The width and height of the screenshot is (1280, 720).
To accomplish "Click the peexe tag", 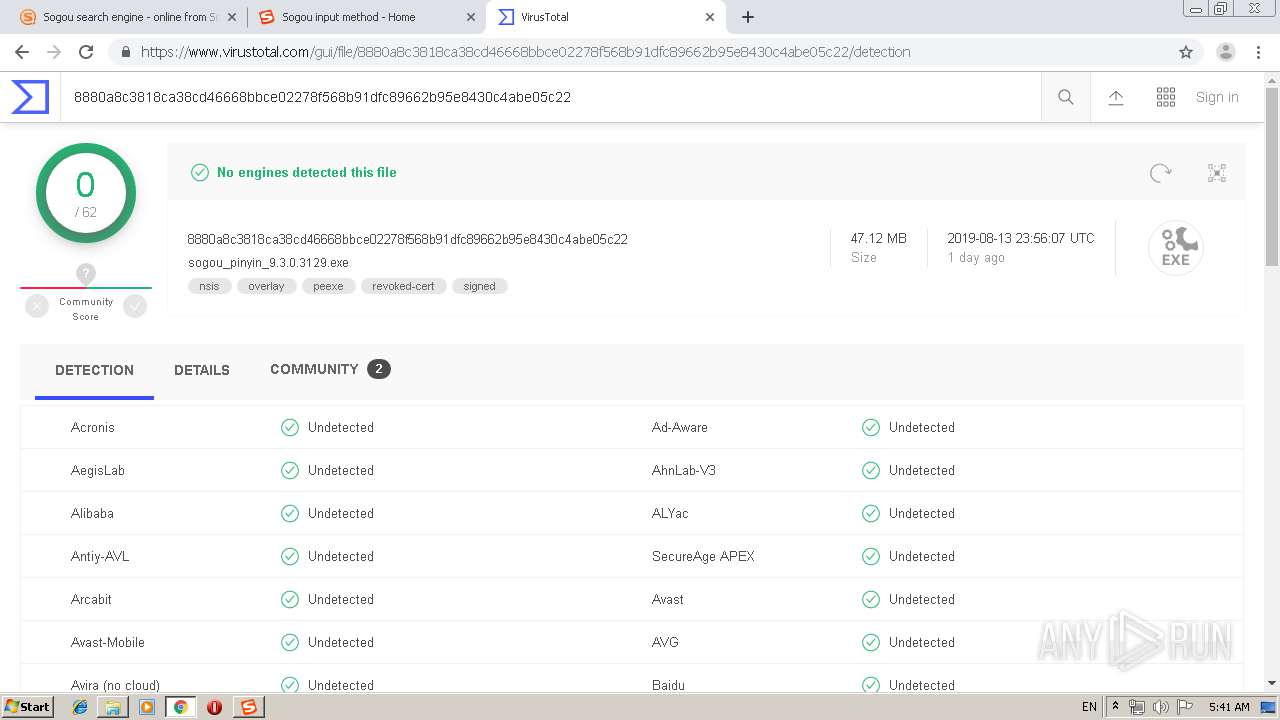I will pyautogui.click(x=328, y=286).
